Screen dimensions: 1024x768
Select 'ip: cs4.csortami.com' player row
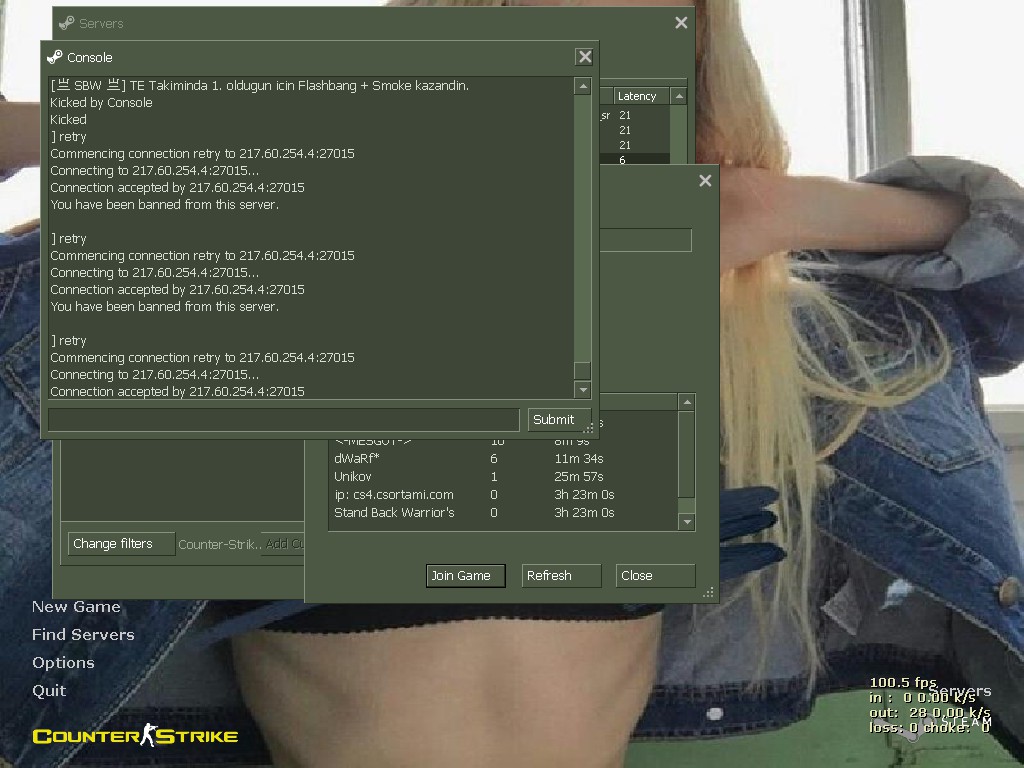point(503,494)
